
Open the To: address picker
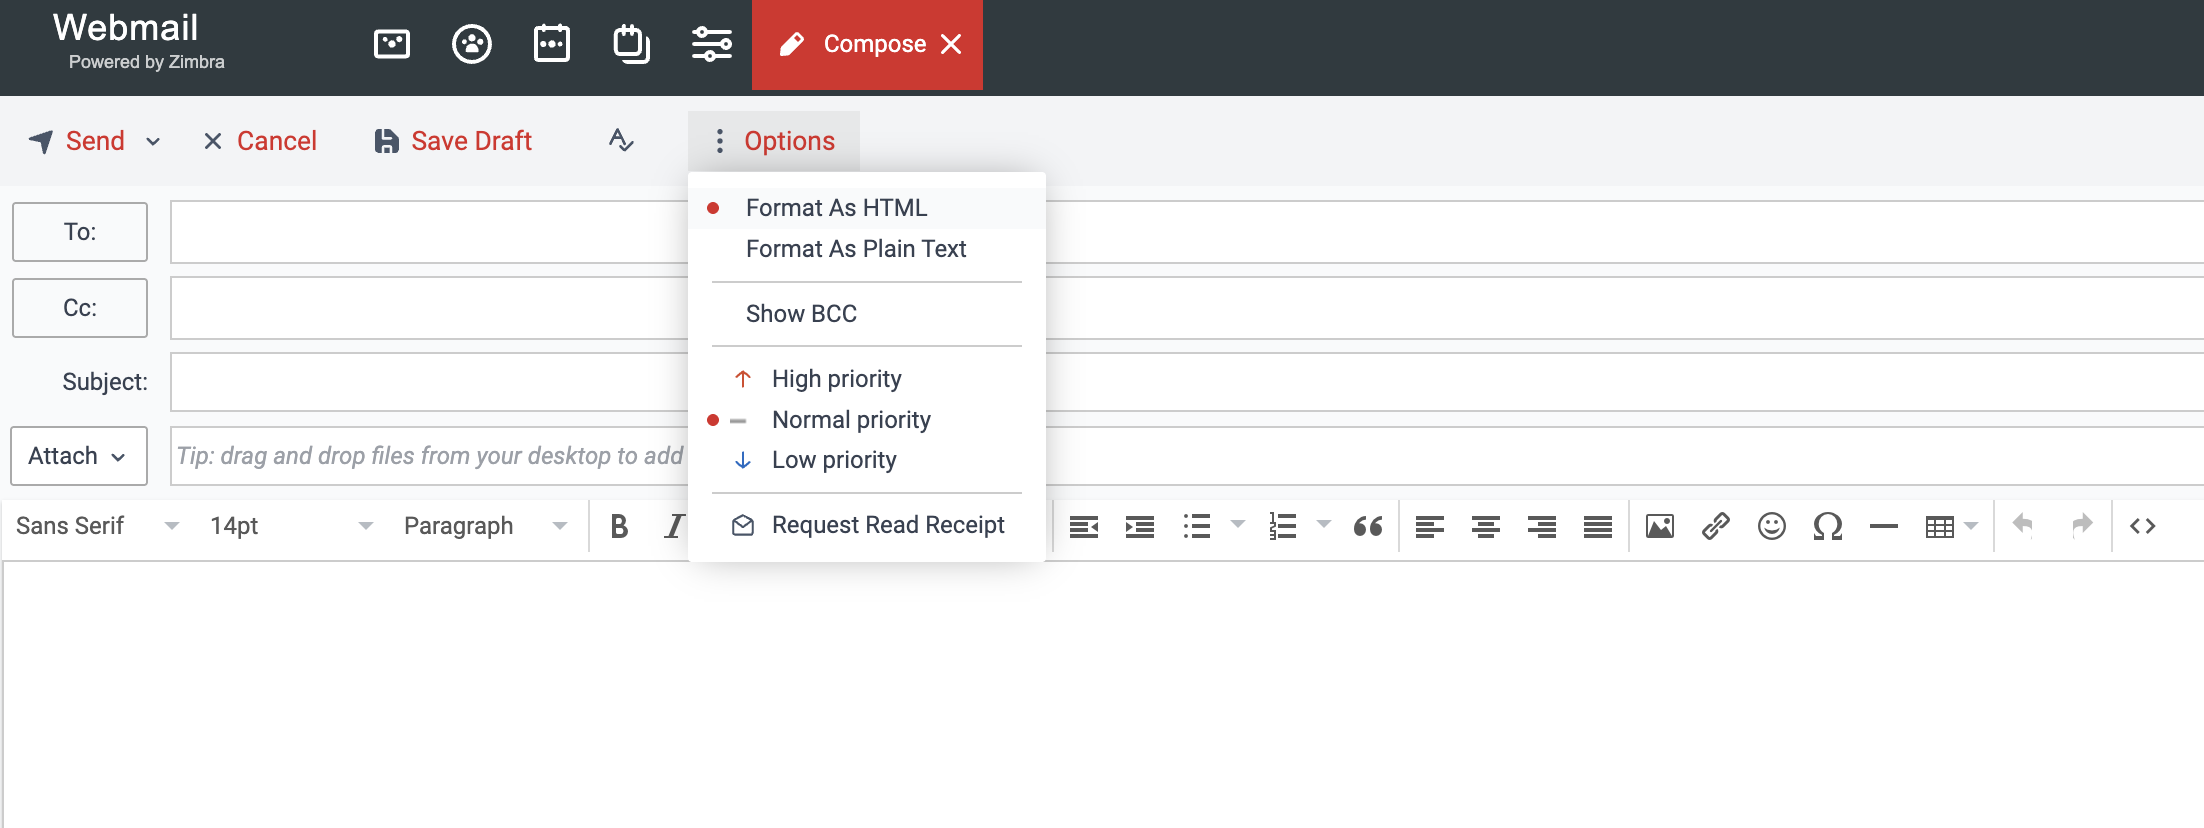click(x=80, y=232)
